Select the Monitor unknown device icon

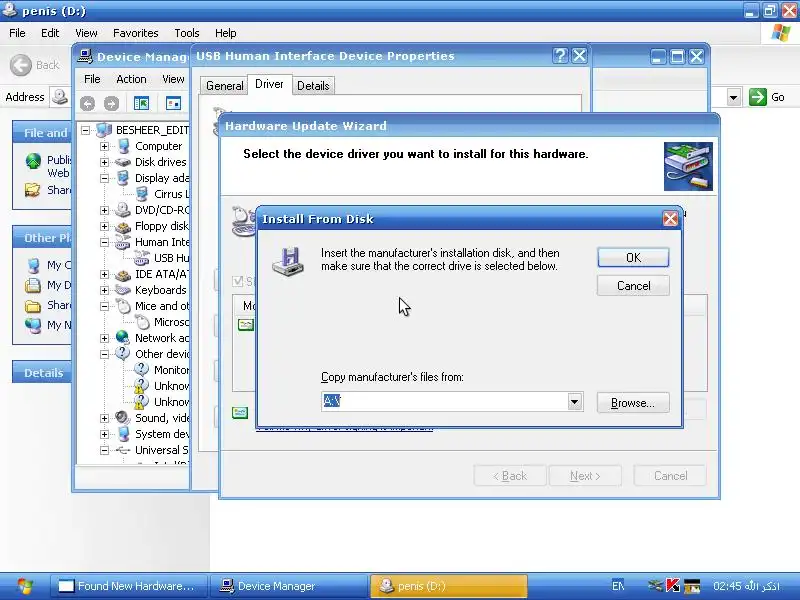tap(141, 369)
